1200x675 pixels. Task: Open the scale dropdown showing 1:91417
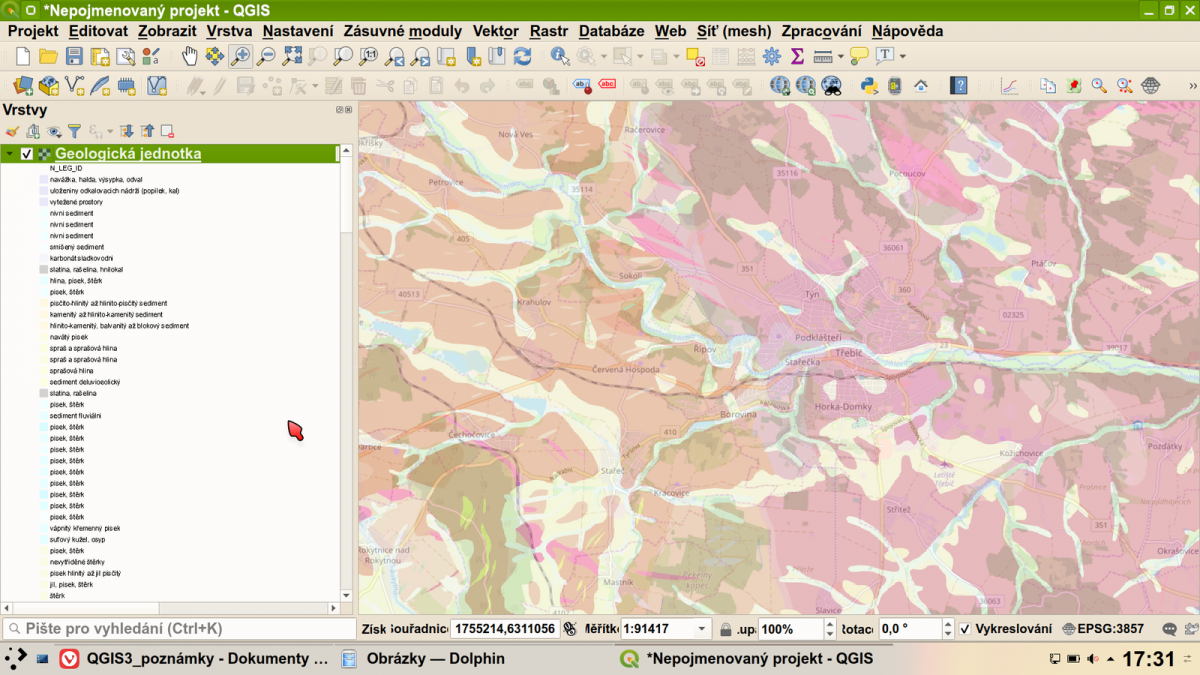tap(703, 629)
